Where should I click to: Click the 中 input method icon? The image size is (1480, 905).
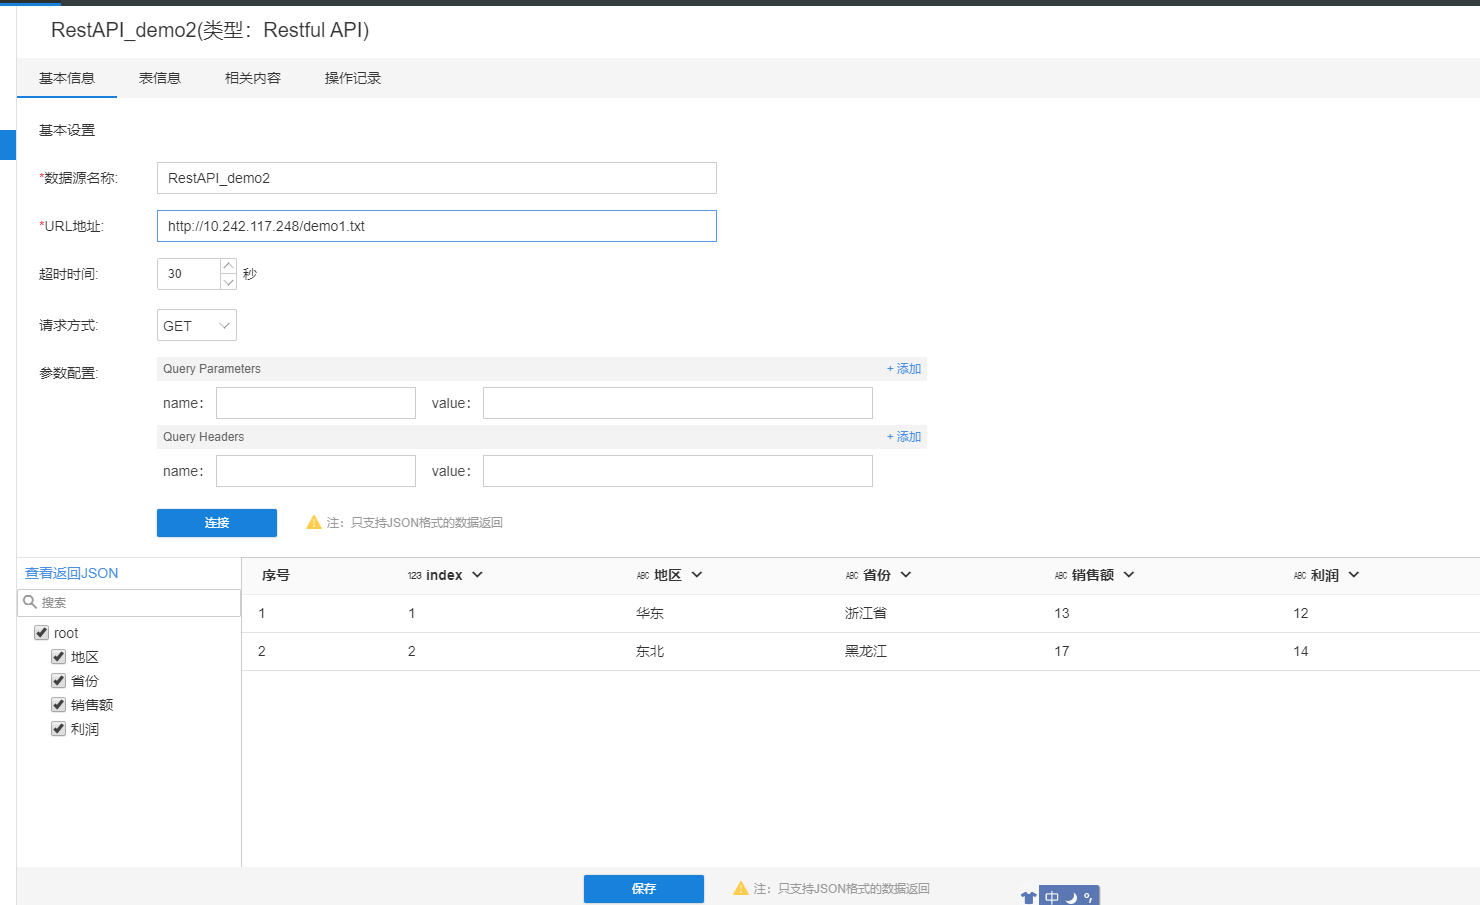(x=1052, y=897)
